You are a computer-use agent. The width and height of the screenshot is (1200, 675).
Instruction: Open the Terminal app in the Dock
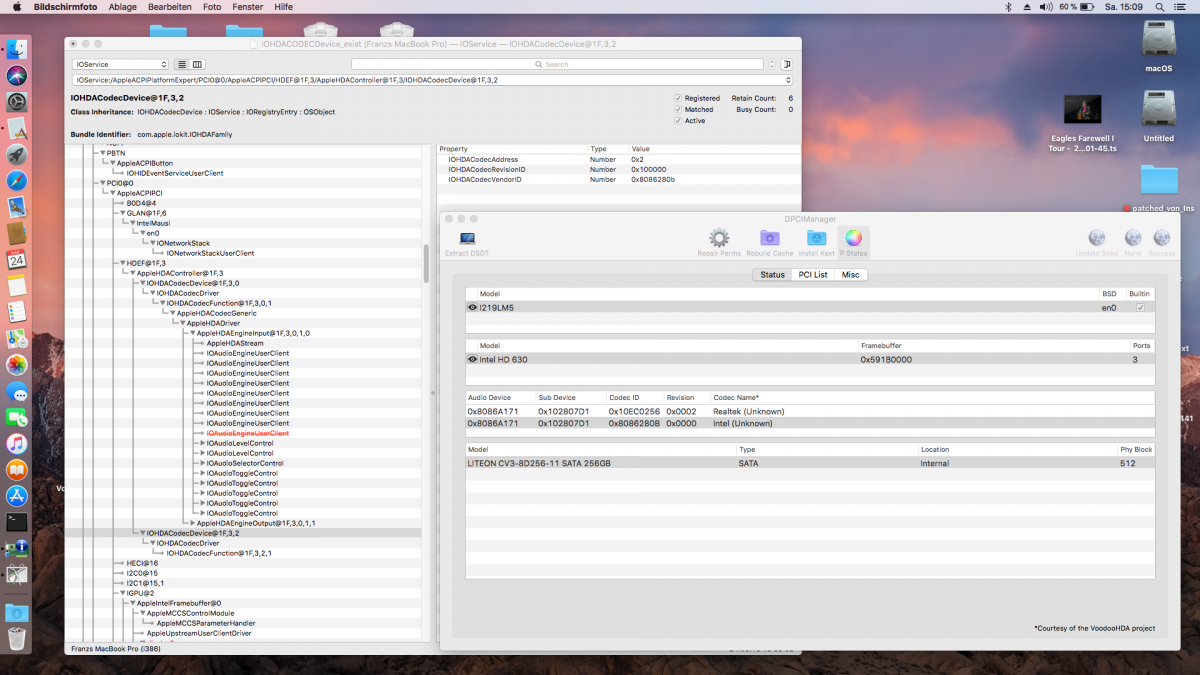(x=17, y=521)
